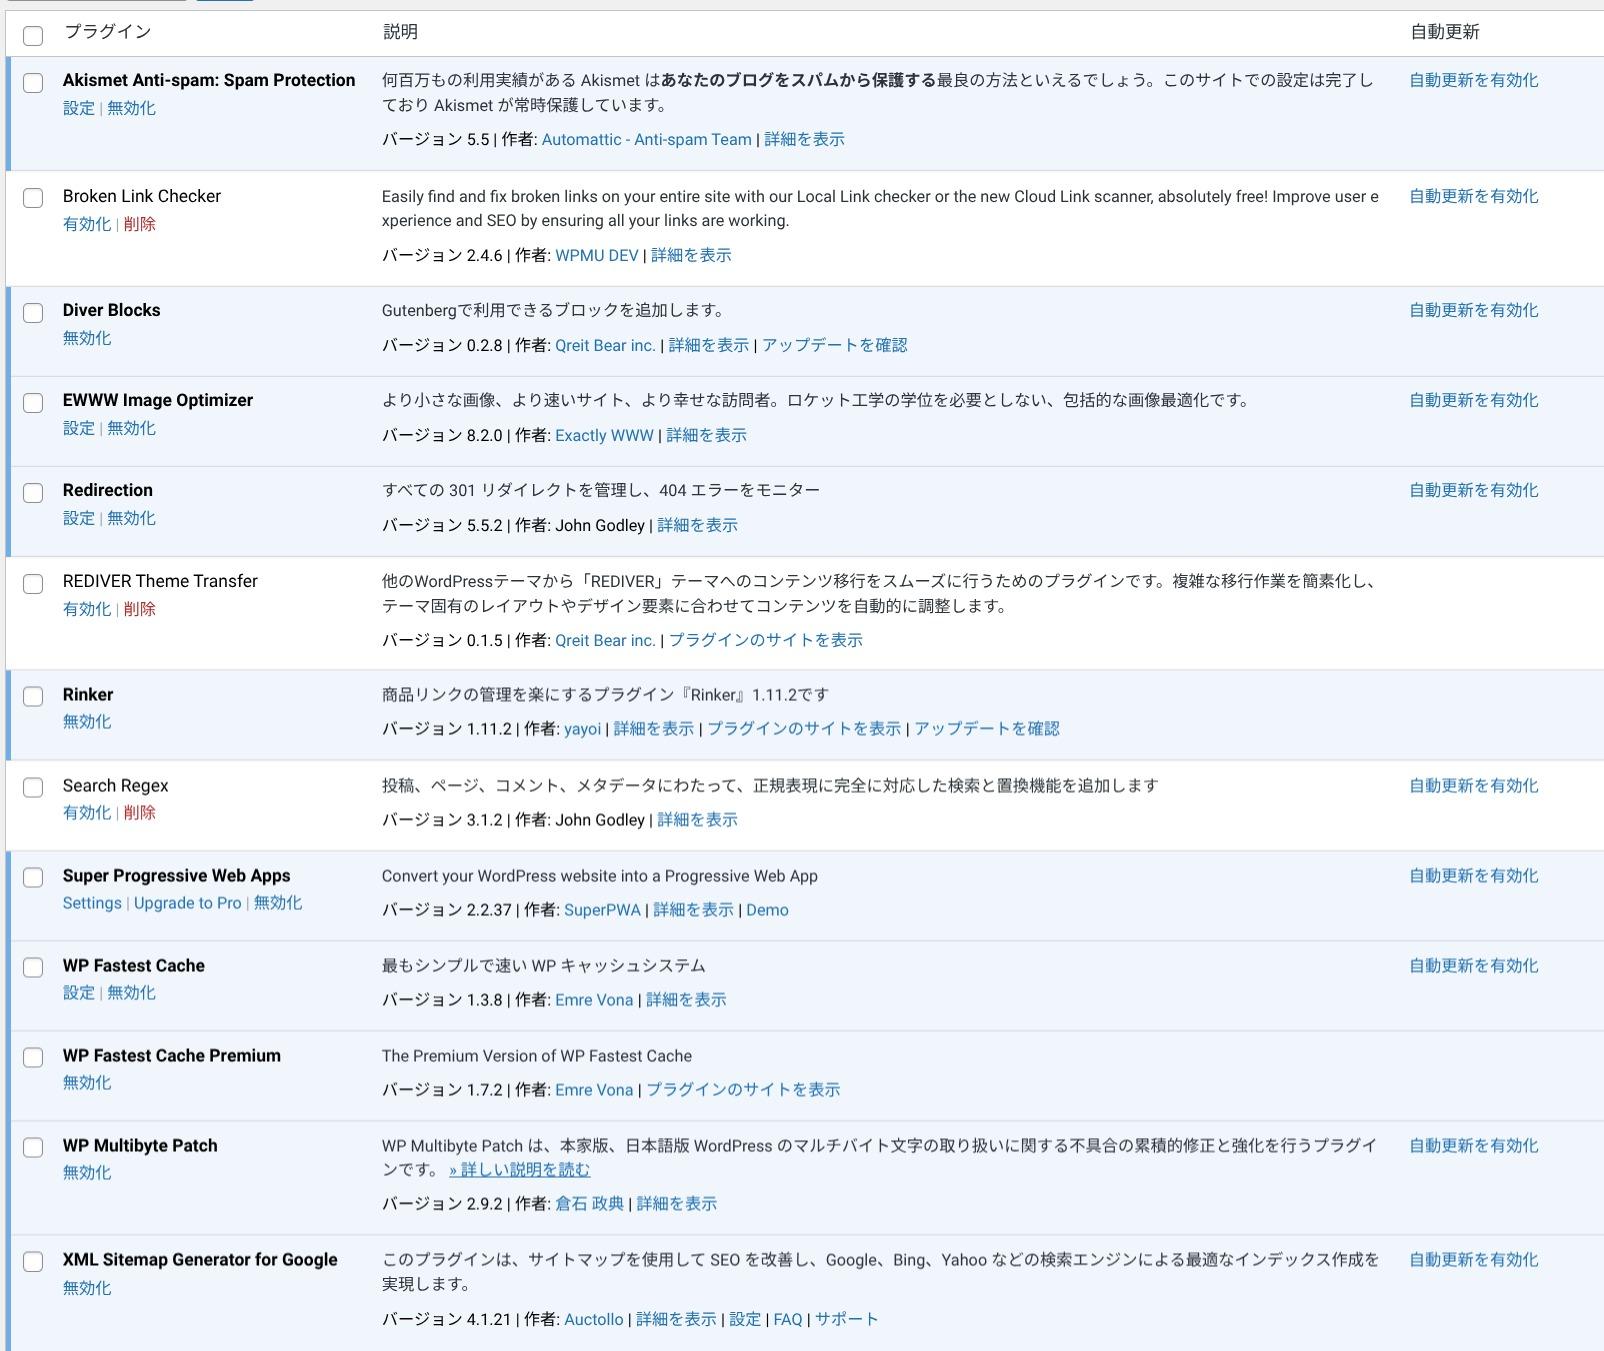
Task: Open WPMU DEV author link
Action: tap(597, 256)
